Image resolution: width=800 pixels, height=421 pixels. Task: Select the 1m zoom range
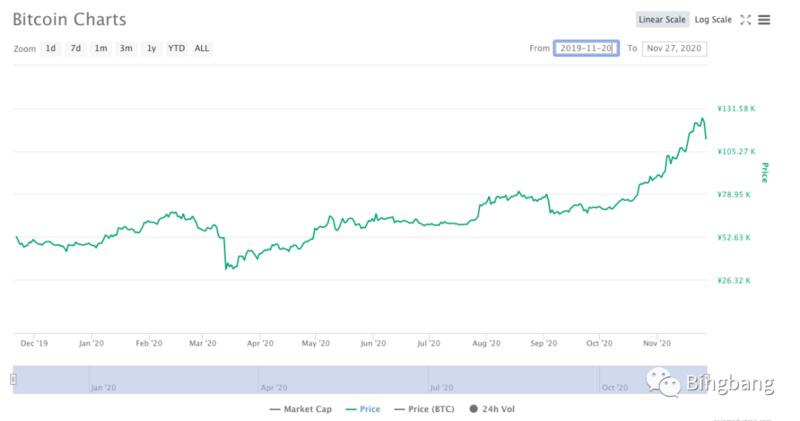tap(101, 48)
